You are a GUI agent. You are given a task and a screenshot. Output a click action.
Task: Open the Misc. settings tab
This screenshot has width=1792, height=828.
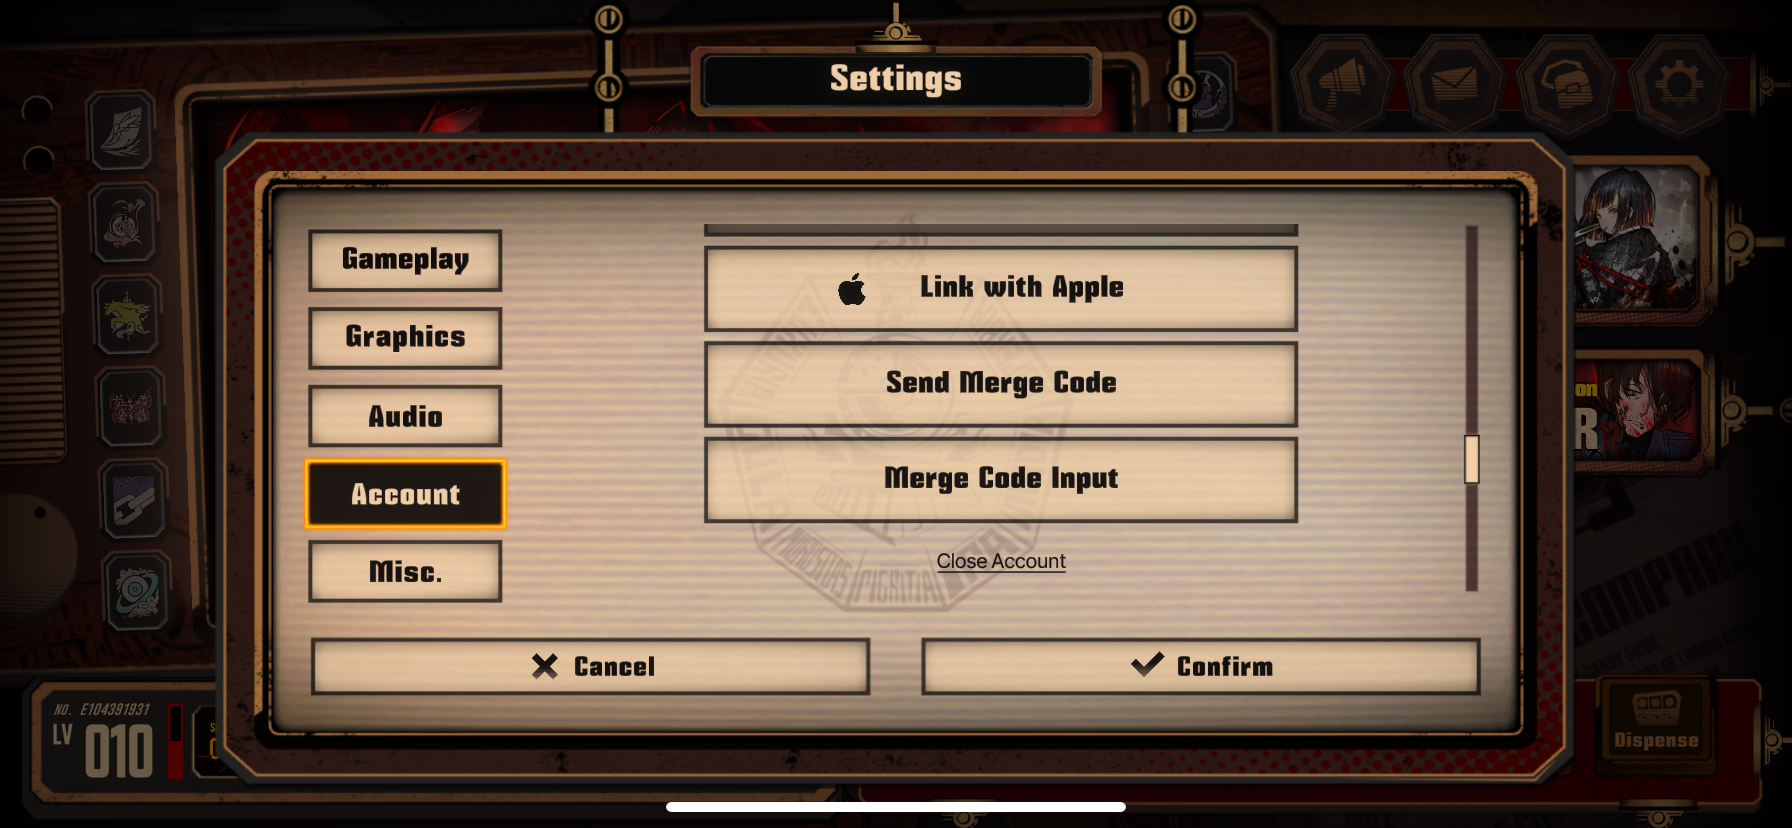pyautogui.click(x=405, y=571)
